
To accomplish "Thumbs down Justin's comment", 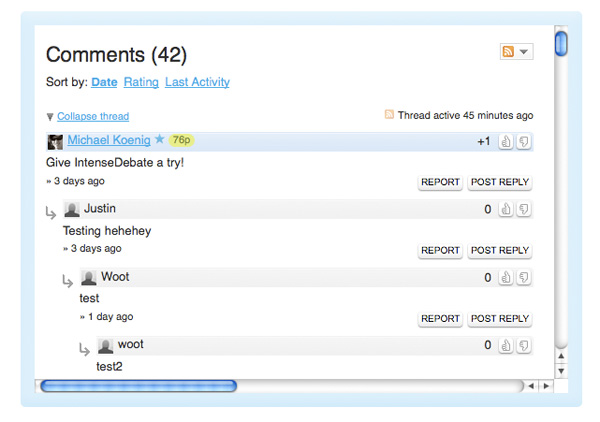I will tap(524, 209).
